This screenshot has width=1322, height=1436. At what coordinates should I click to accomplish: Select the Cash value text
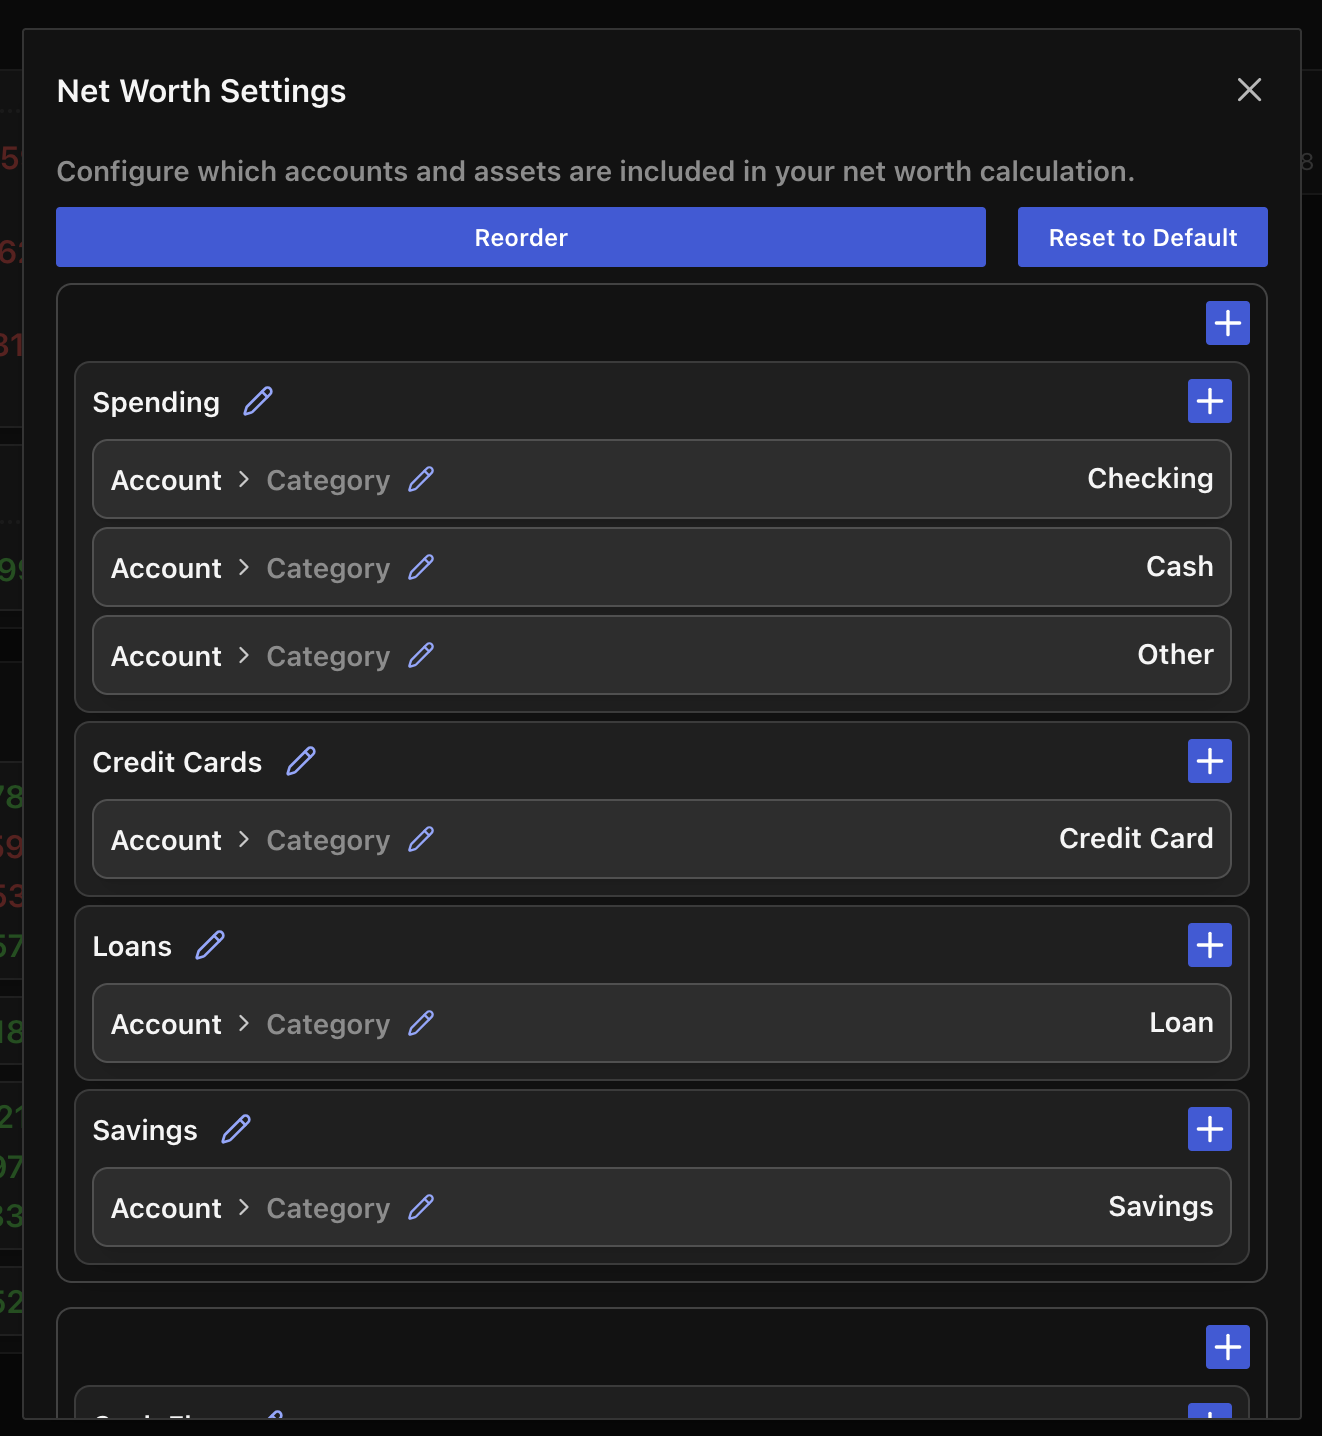[x=1180, y=566]
